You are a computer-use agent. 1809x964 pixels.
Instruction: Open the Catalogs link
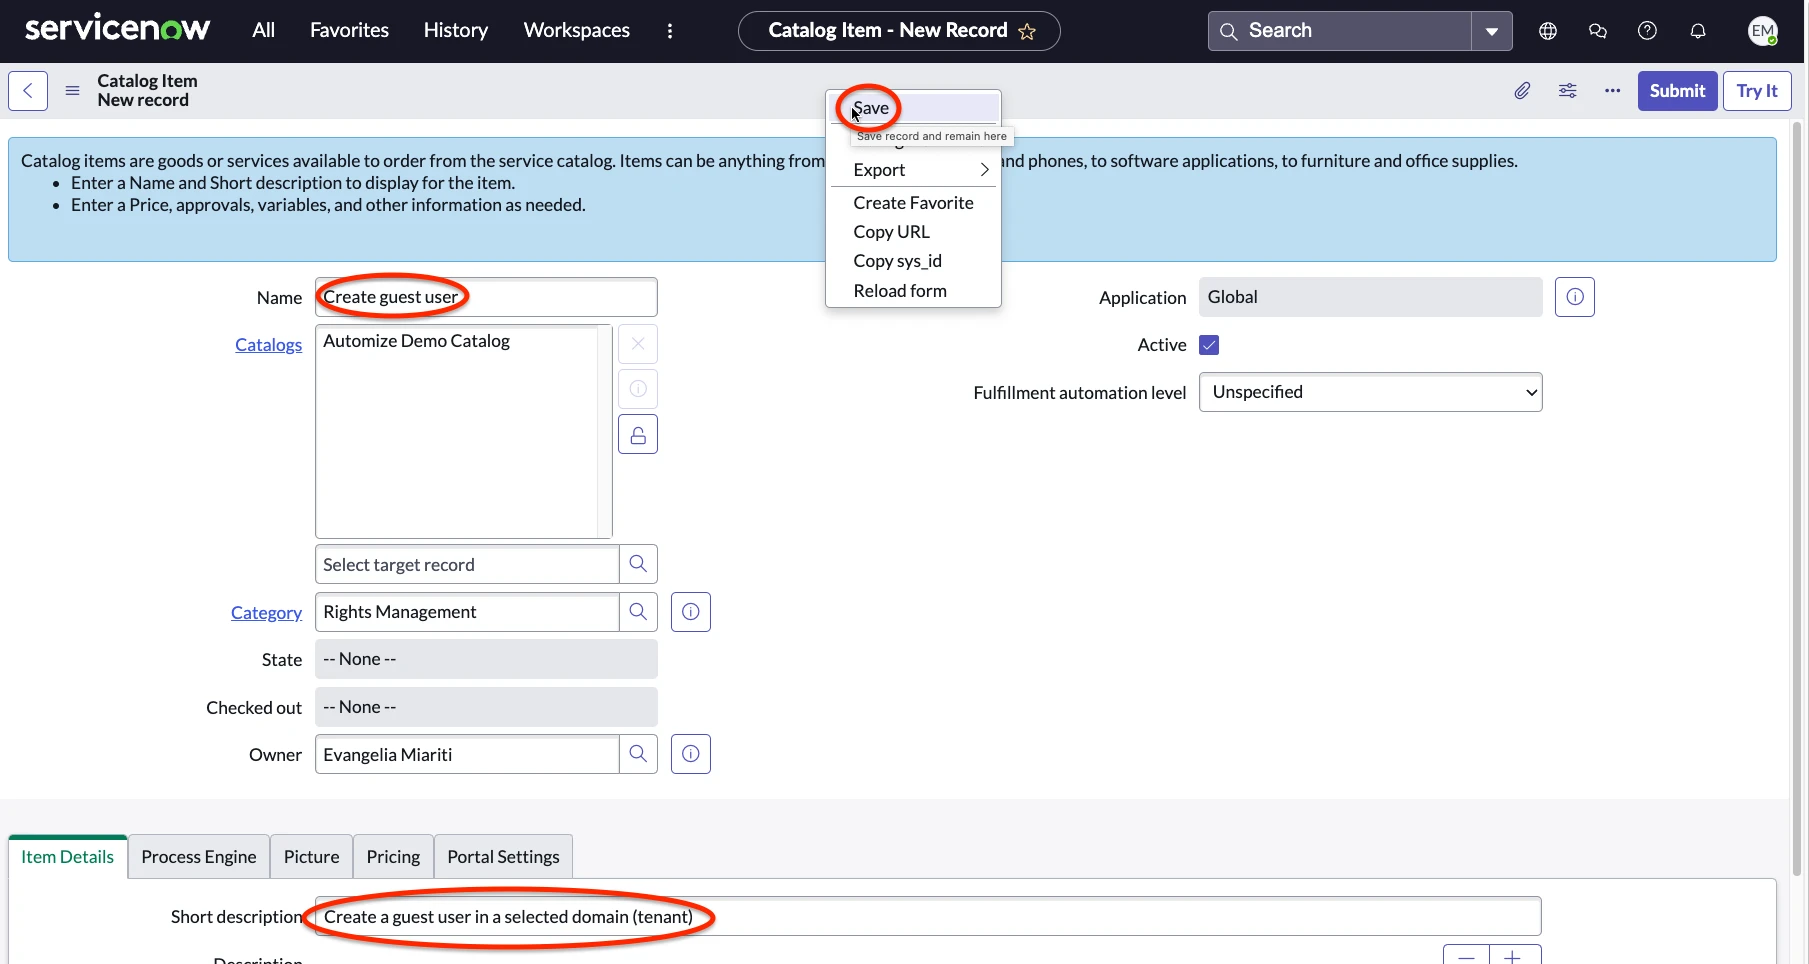268,344
